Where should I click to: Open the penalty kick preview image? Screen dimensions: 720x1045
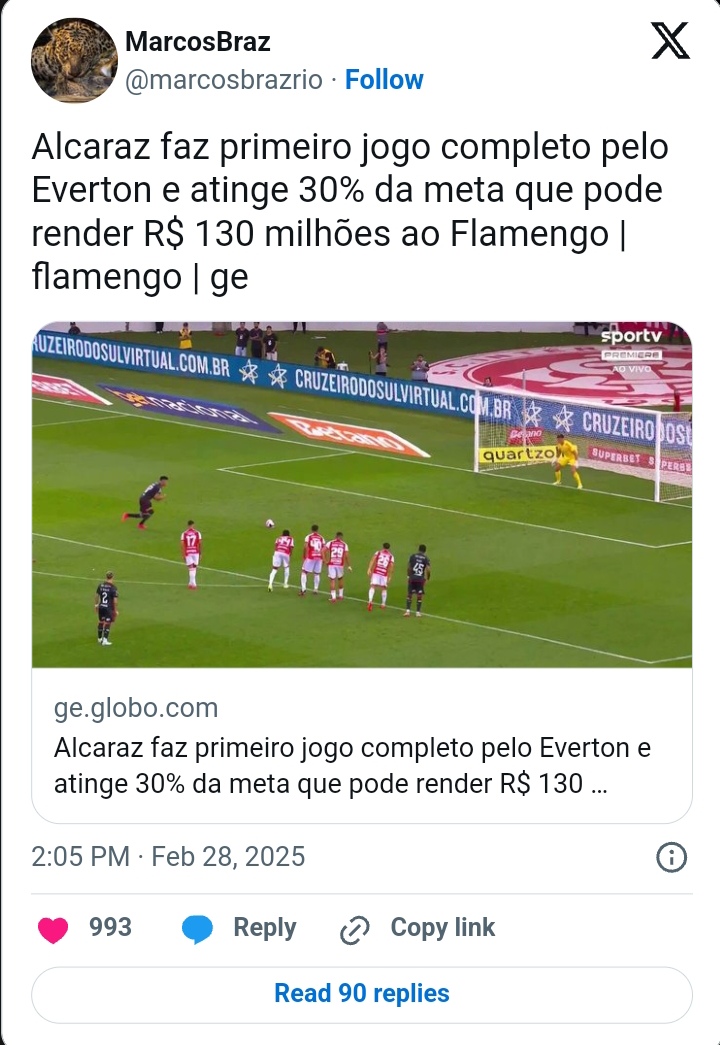point(362,495)
